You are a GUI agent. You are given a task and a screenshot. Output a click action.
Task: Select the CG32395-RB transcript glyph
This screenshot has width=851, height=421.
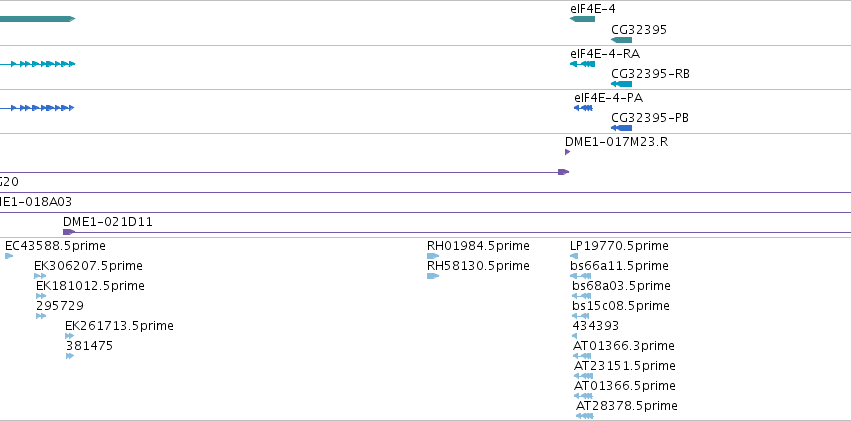click(x=621, y=84)
